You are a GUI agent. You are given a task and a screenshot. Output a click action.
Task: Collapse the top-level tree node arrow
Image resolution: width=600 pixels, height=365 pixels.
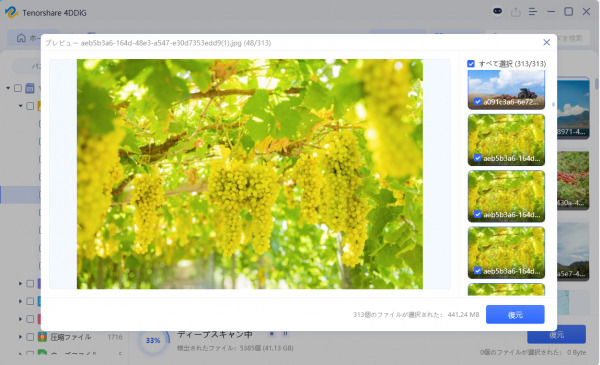[8, 88]
